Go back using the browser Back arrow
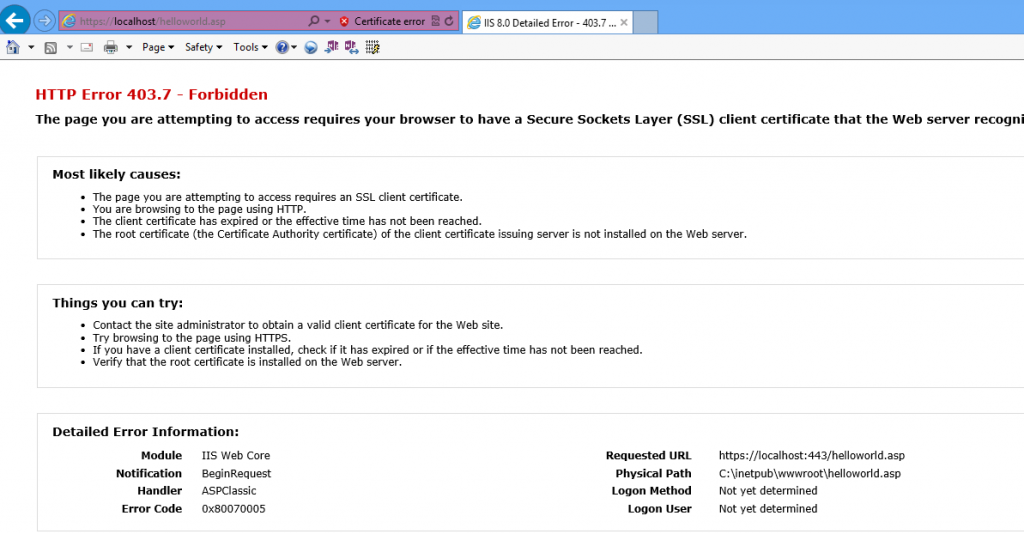Screen dimensions: 1024x534 coord(14,21)
